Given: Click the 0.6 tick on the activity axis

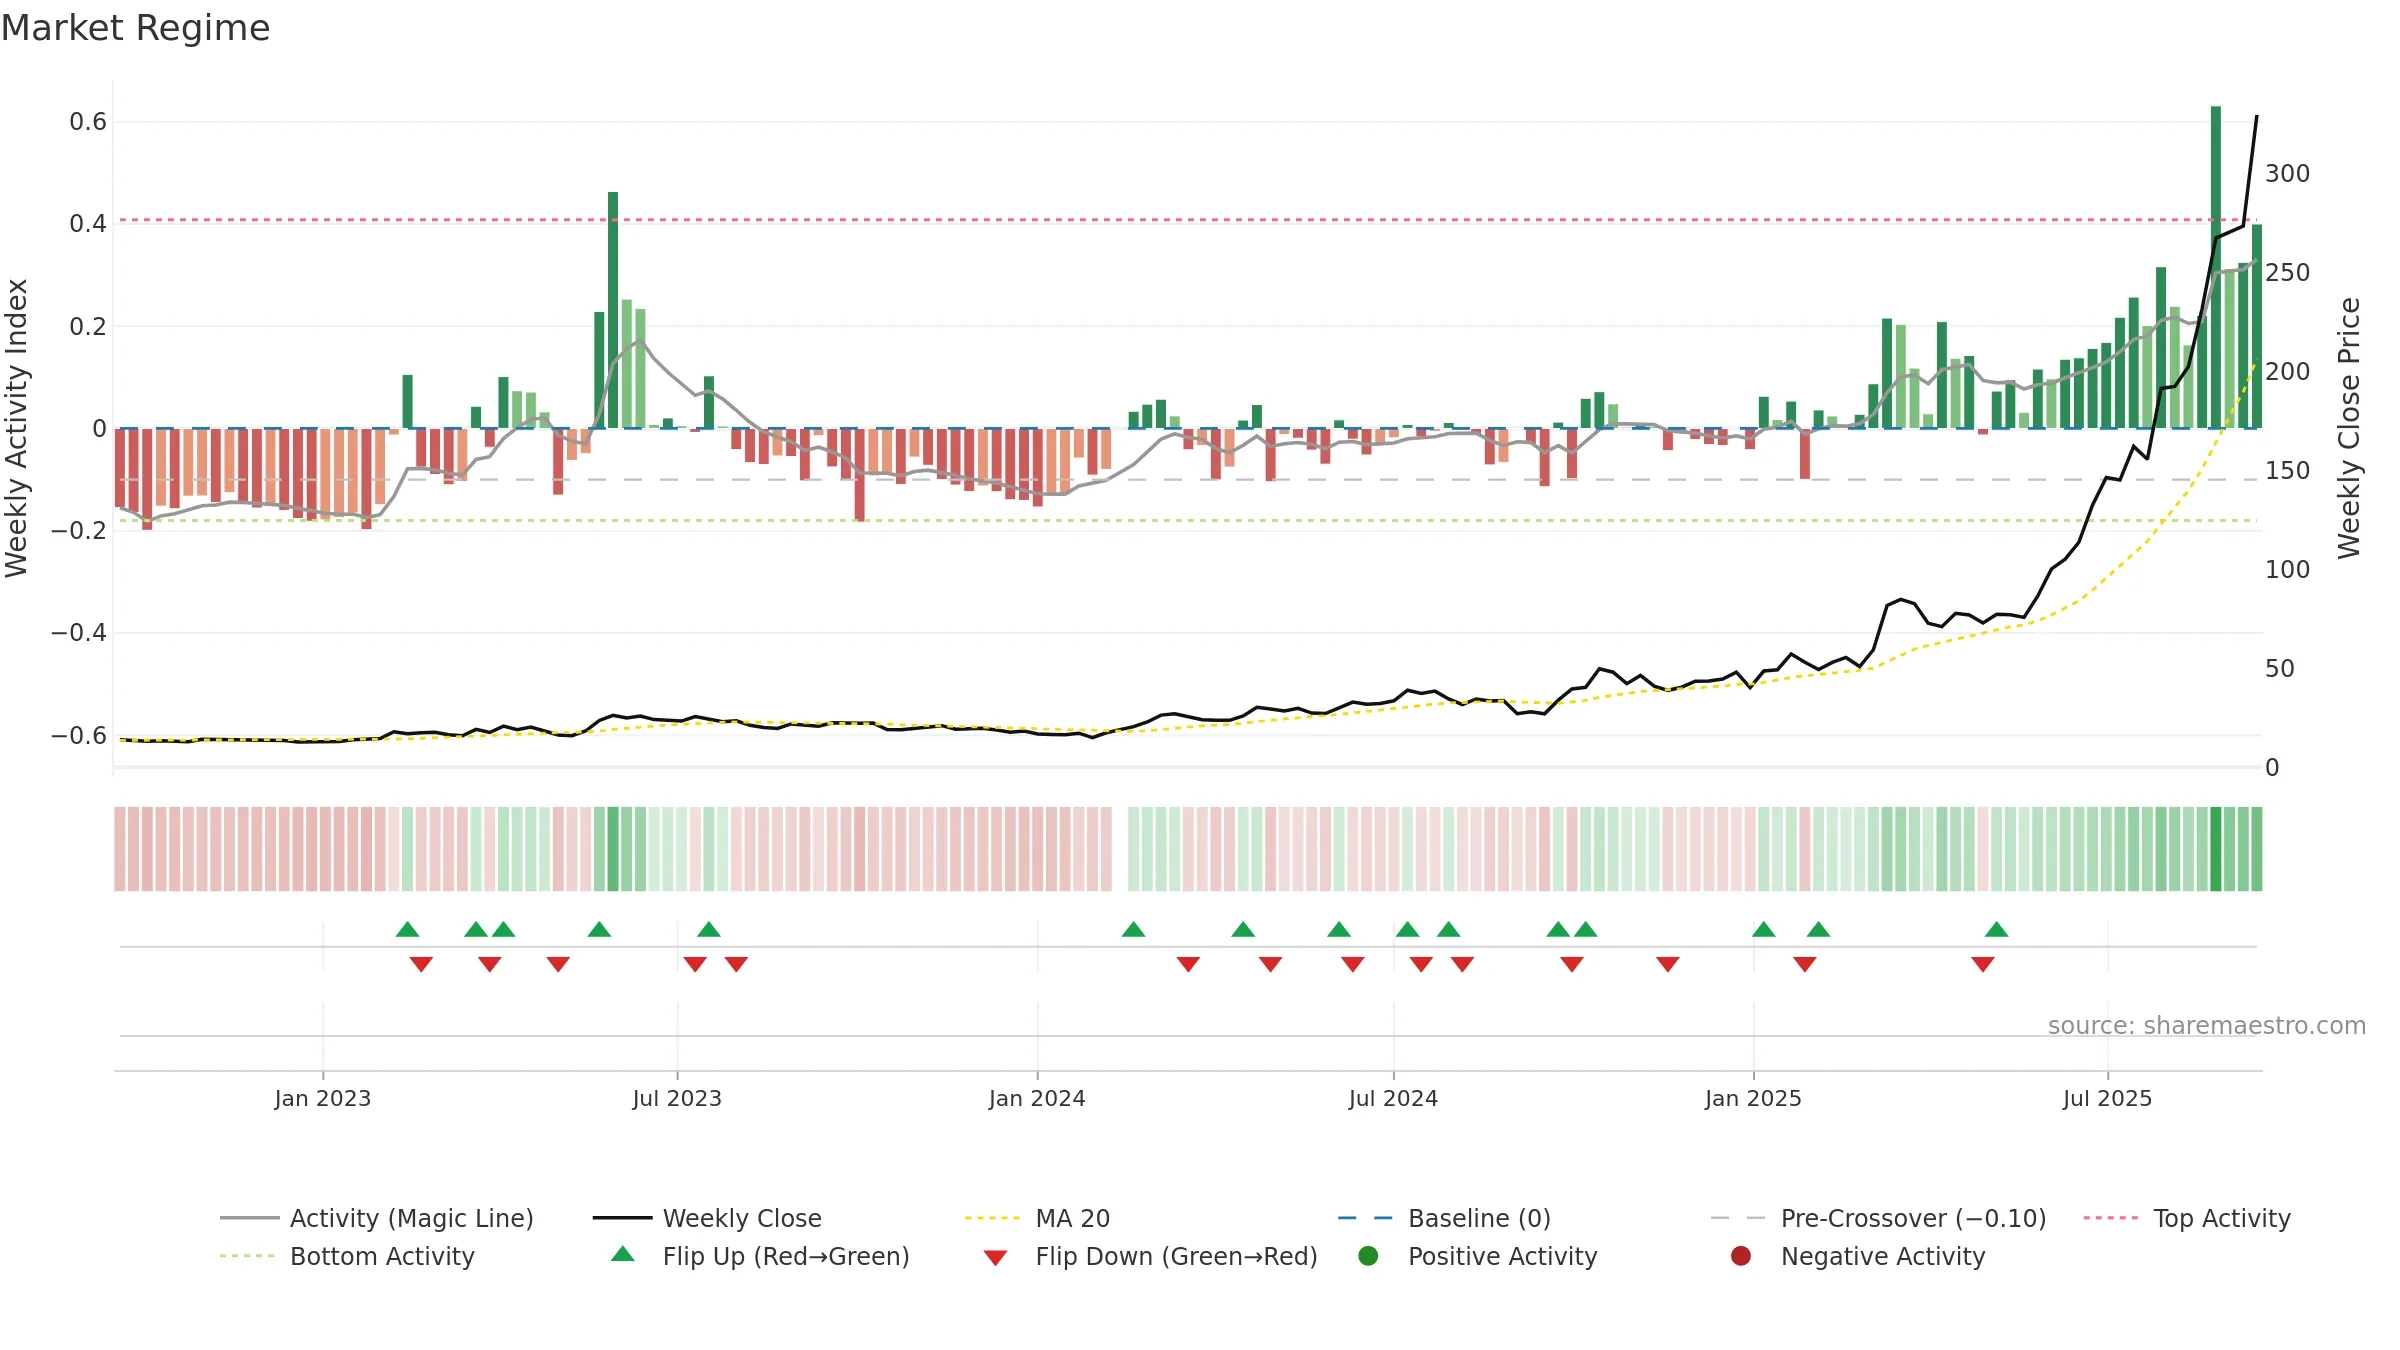Looking at the screenshot, I should click(x=88, y=122).
